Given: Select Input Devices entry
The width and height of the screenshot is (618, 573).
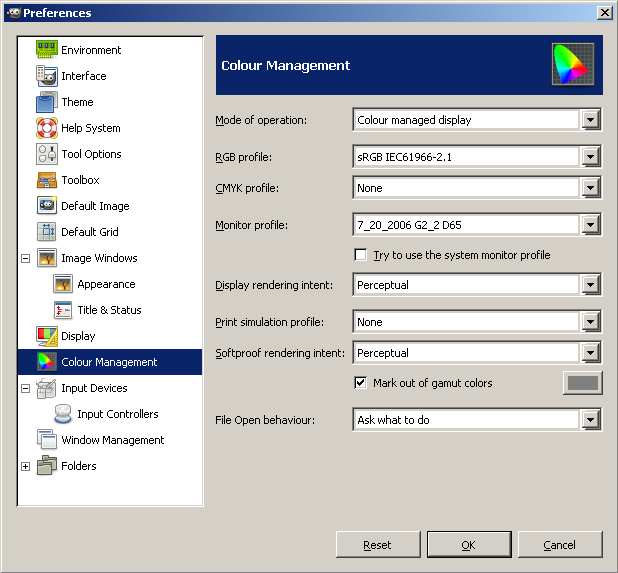Looking at the screenshot, I should [x=94, y=388].
